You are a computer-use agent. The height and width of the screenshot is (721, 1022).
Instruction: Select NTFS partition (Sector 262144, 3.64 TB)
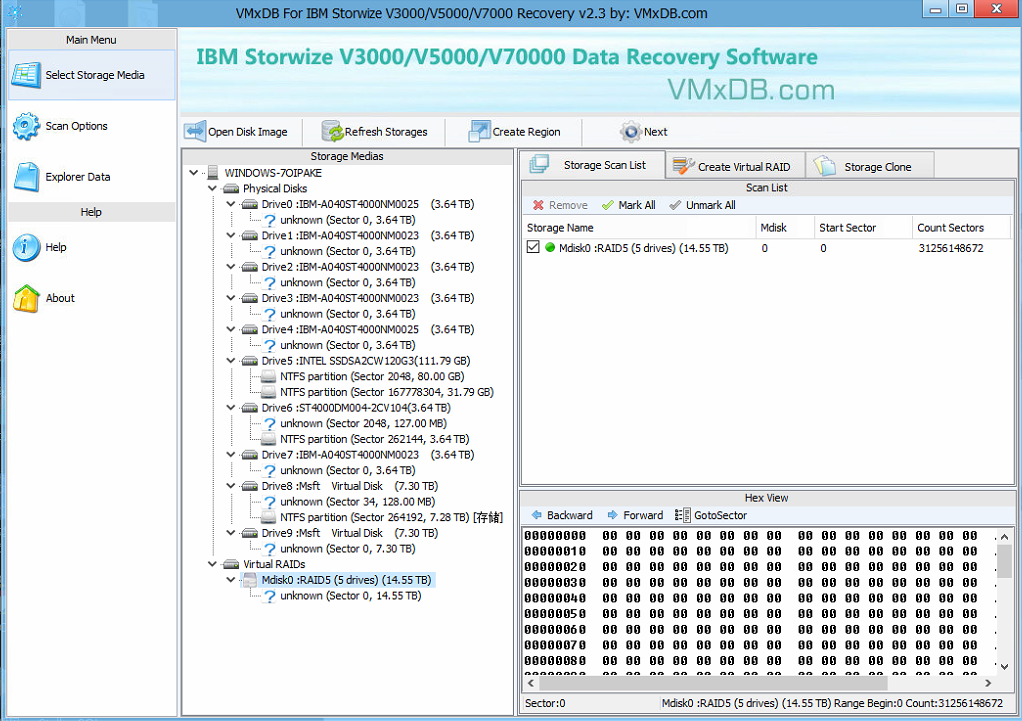point(374,439)
